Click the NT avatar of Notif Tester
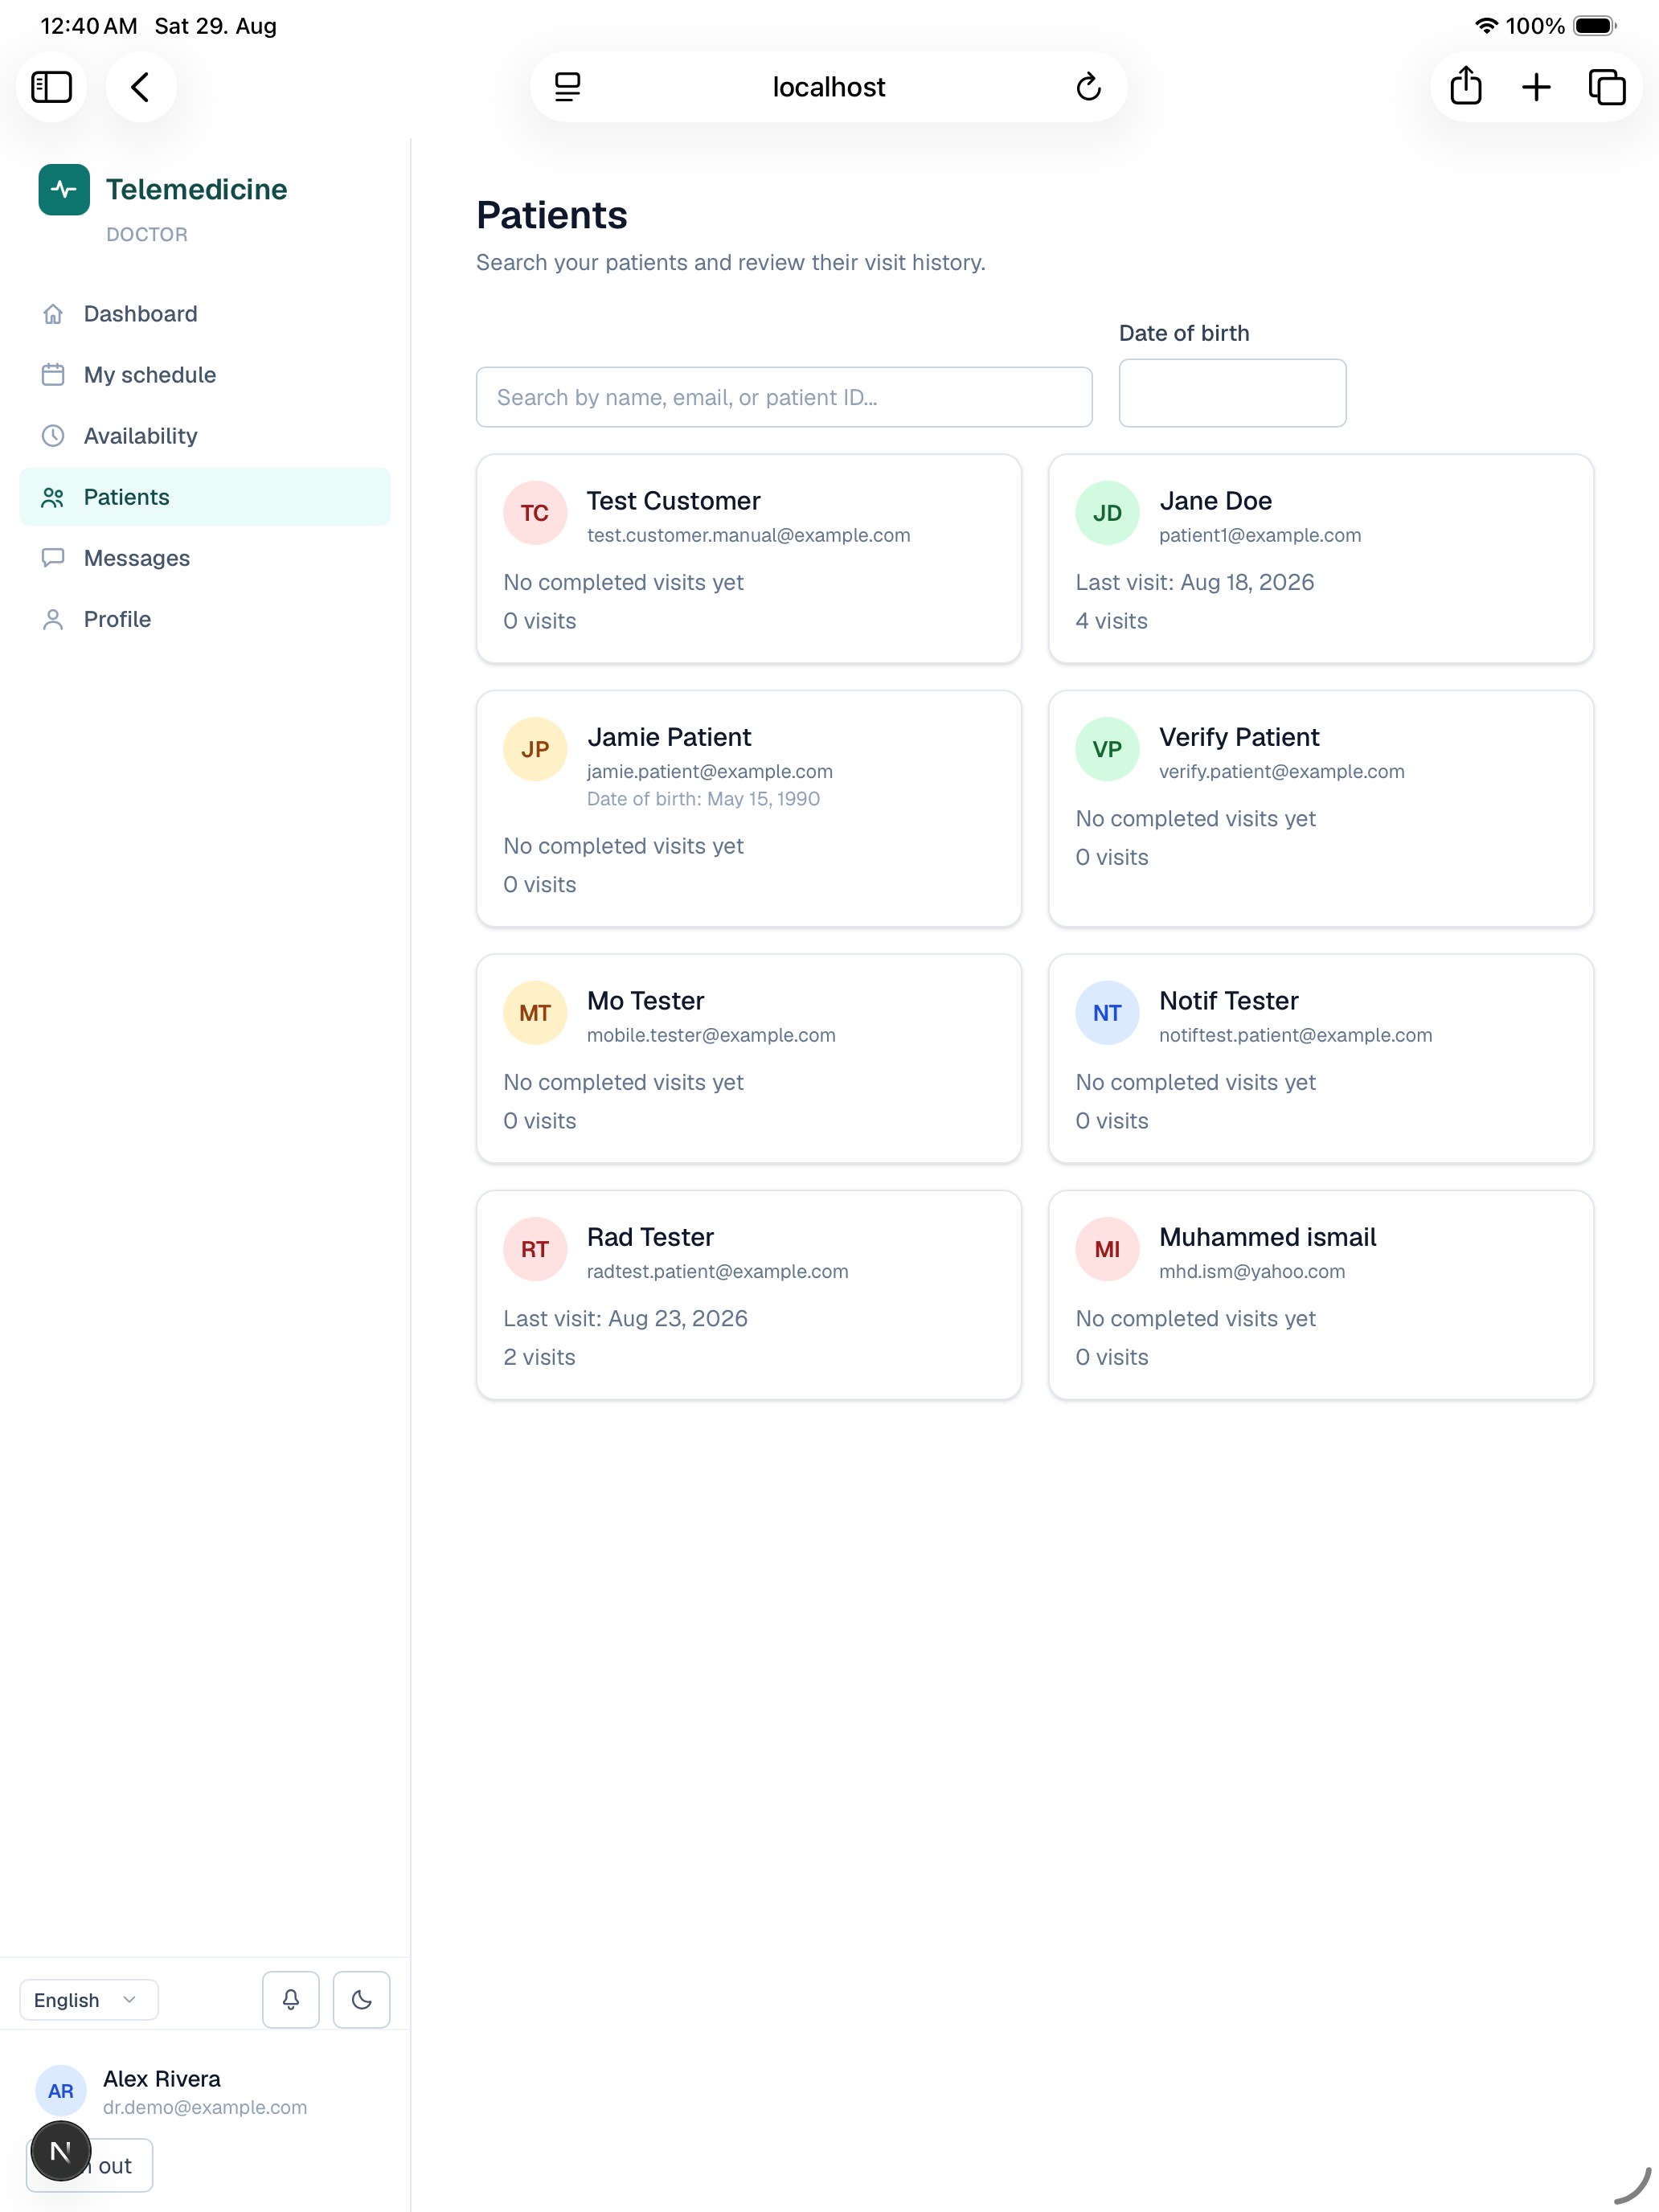This screenshot has width=1659, height=2212. 1107,1013
